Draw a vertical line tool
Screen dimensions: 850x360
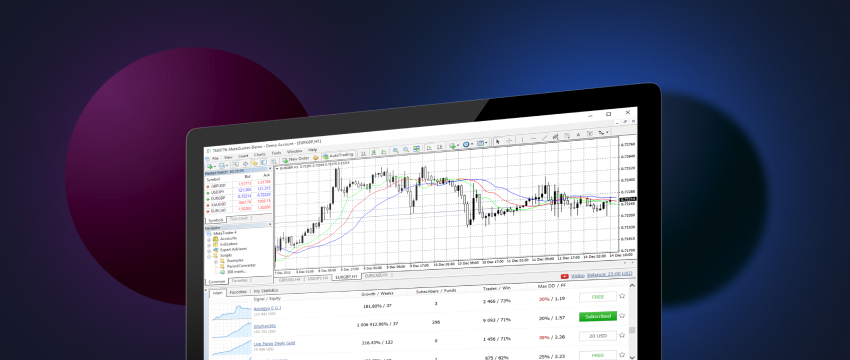pyautogui.click(x=523, y=139)
